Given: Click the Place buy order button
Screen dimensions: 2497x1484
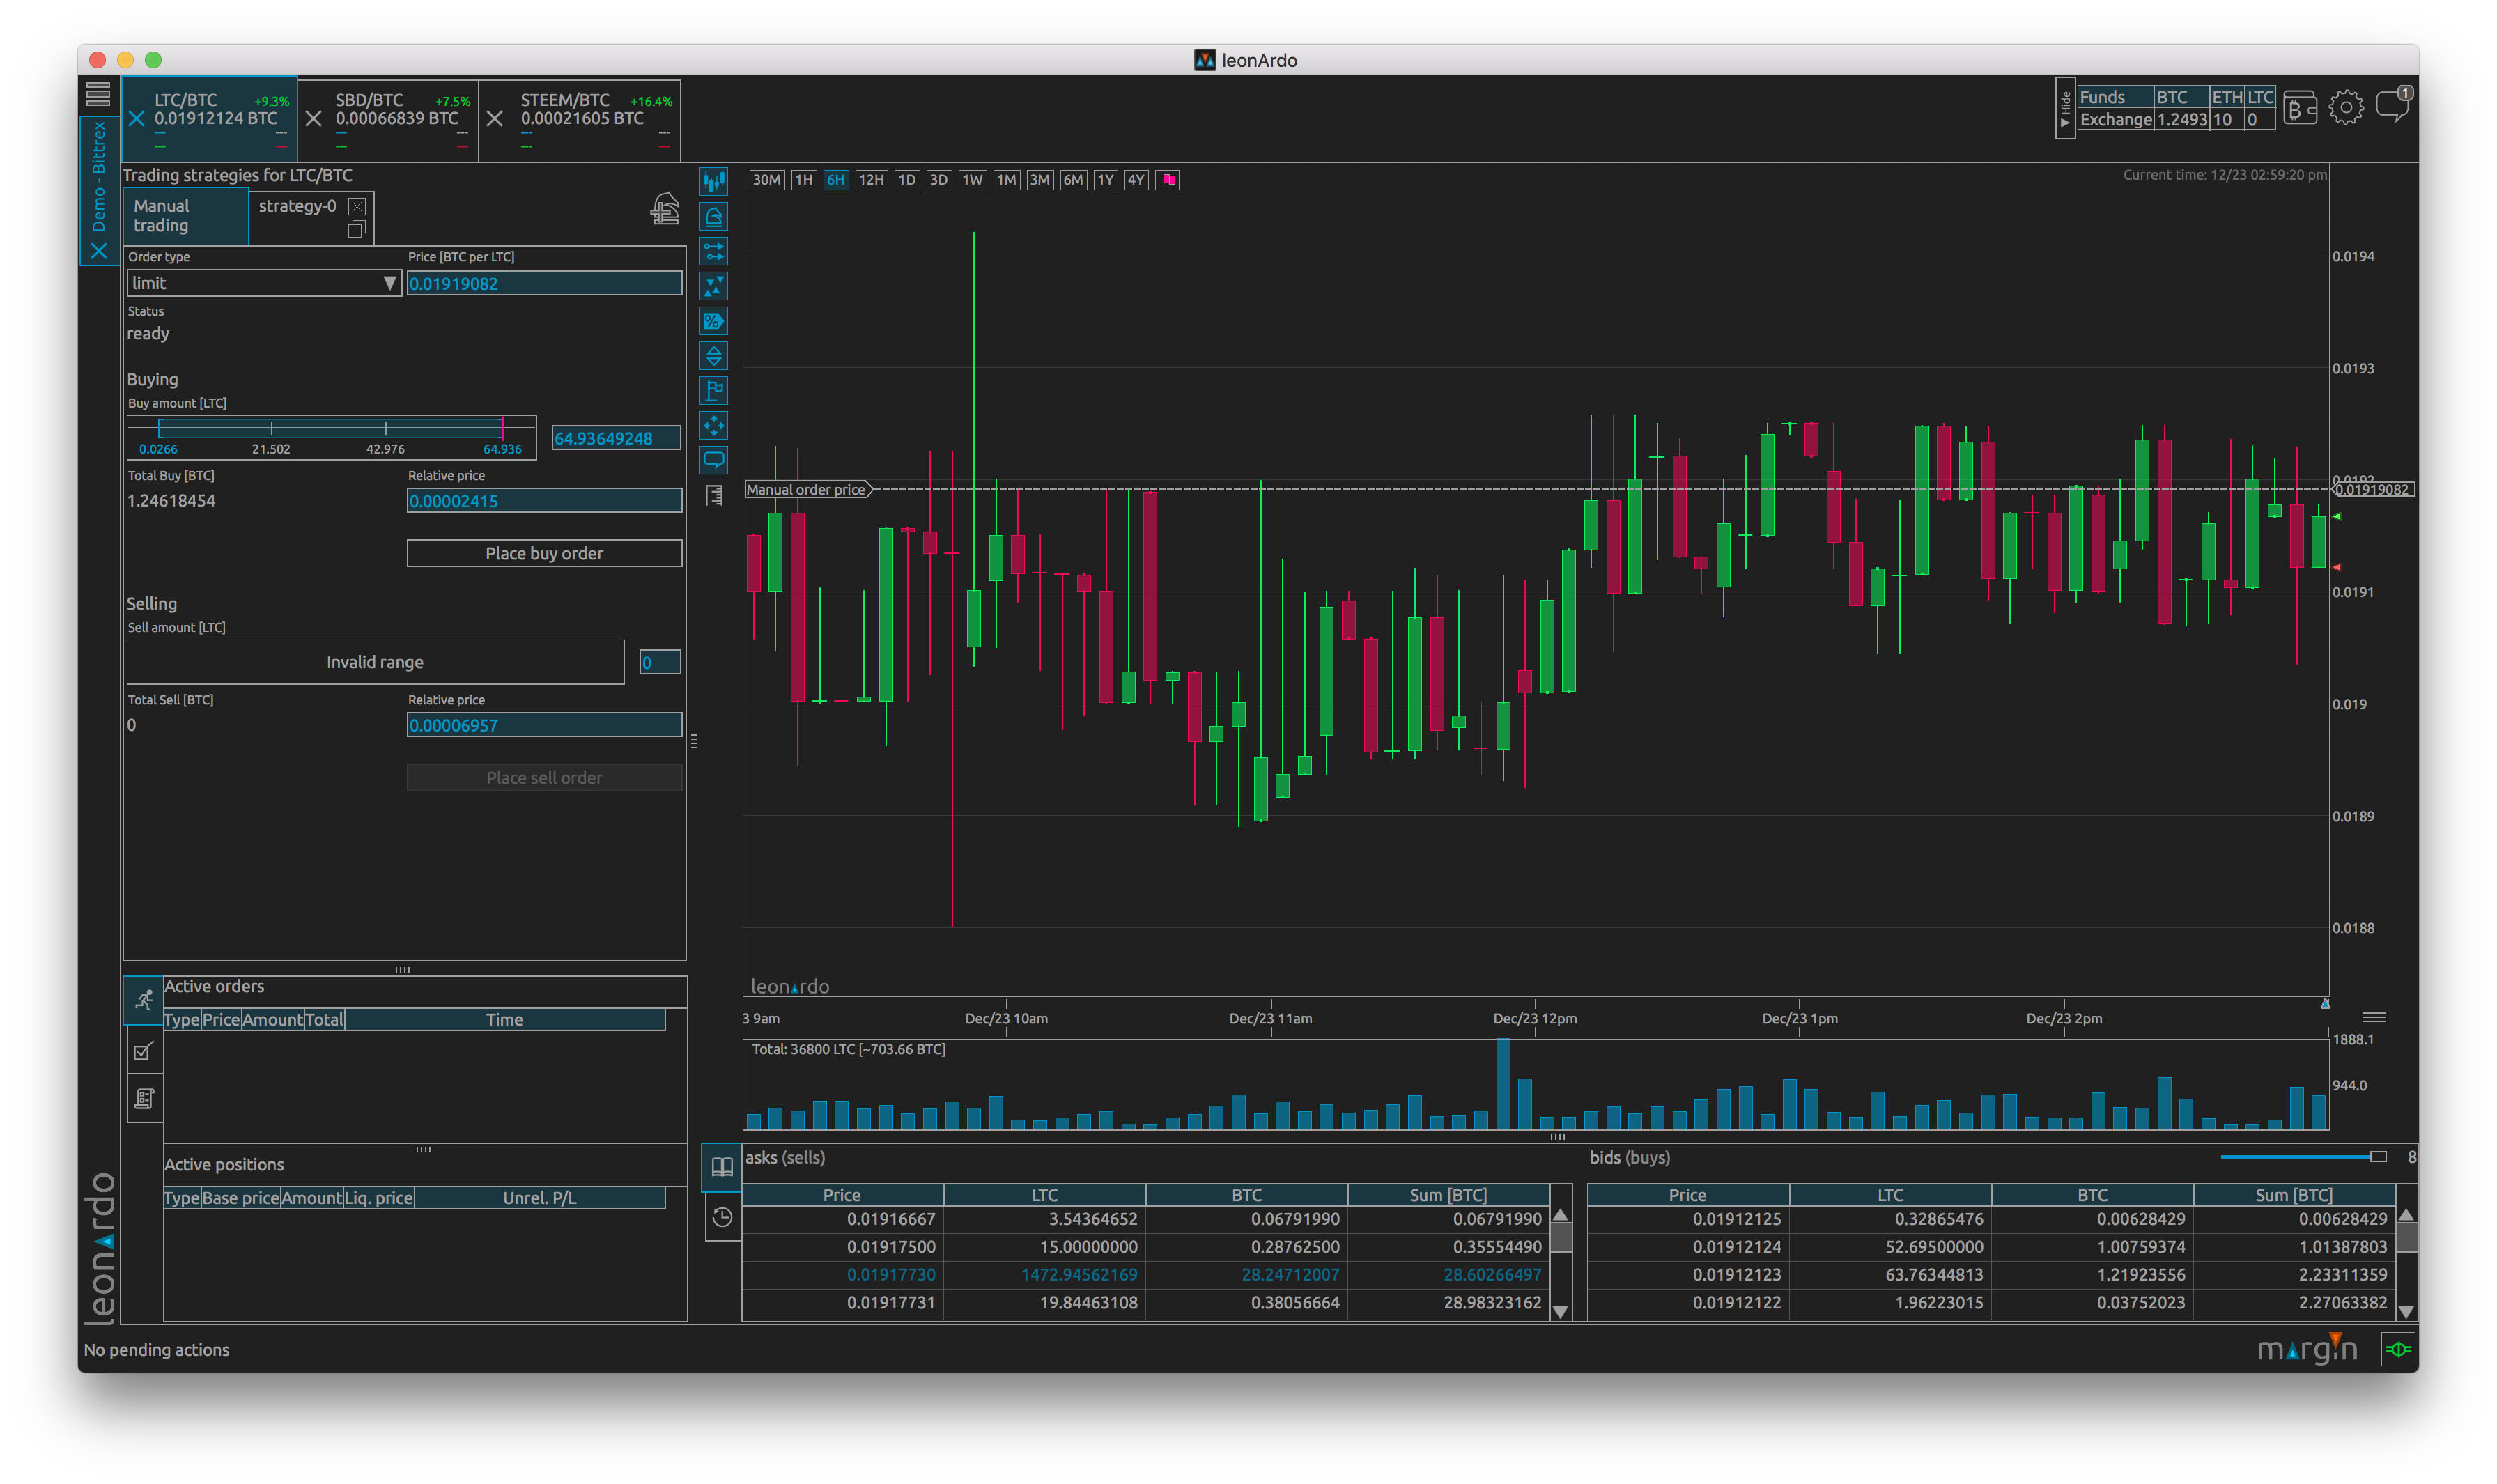Looking at the screenshot, I should (x=544, y=554).
